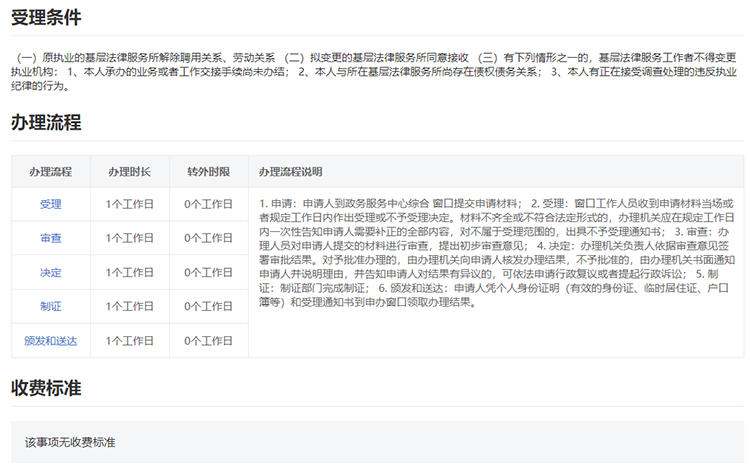Click the 办理流程说明 column header
The height and width of the screenshot is (468, 750).
[x=290, y=172]
